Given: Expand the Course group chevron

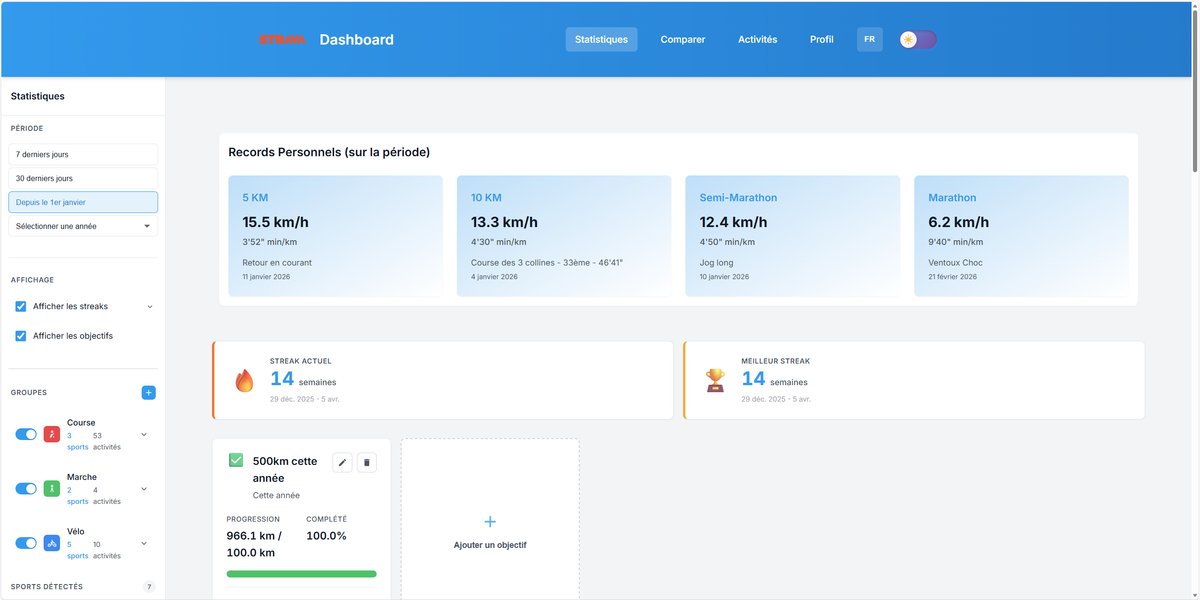Looking at the screenshot, I should point(143,434).
